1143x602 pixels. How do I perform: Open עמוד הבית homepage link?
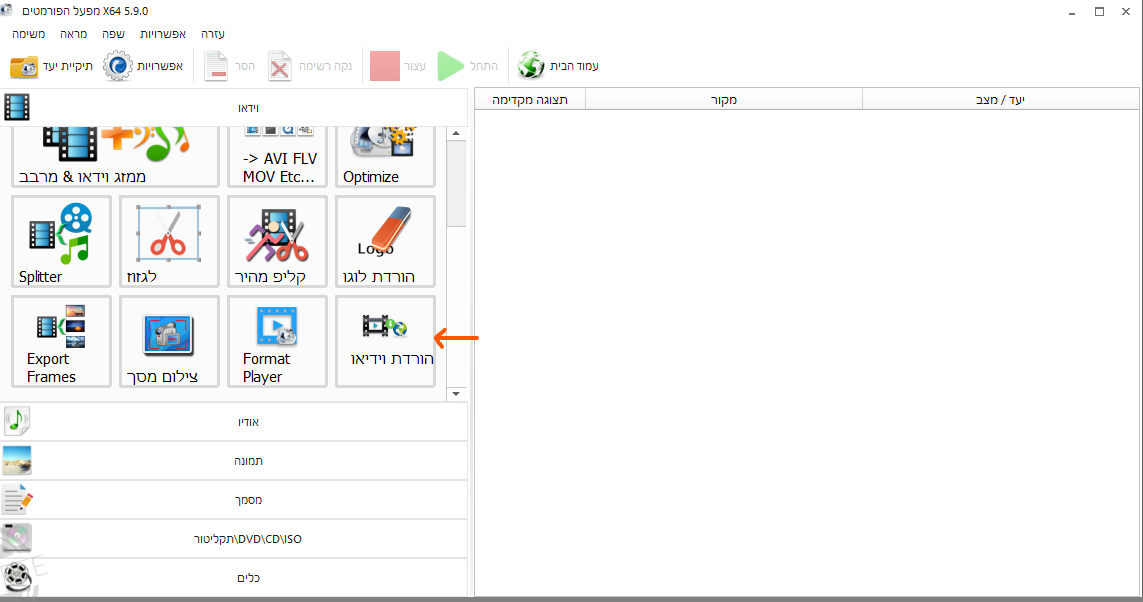click(558, 66)
